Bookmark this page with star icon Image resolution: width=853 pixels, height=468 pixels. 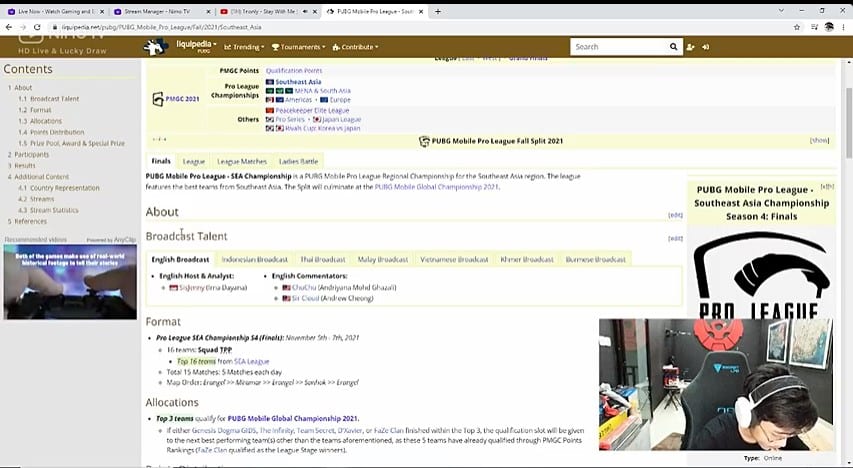(797, 27)
